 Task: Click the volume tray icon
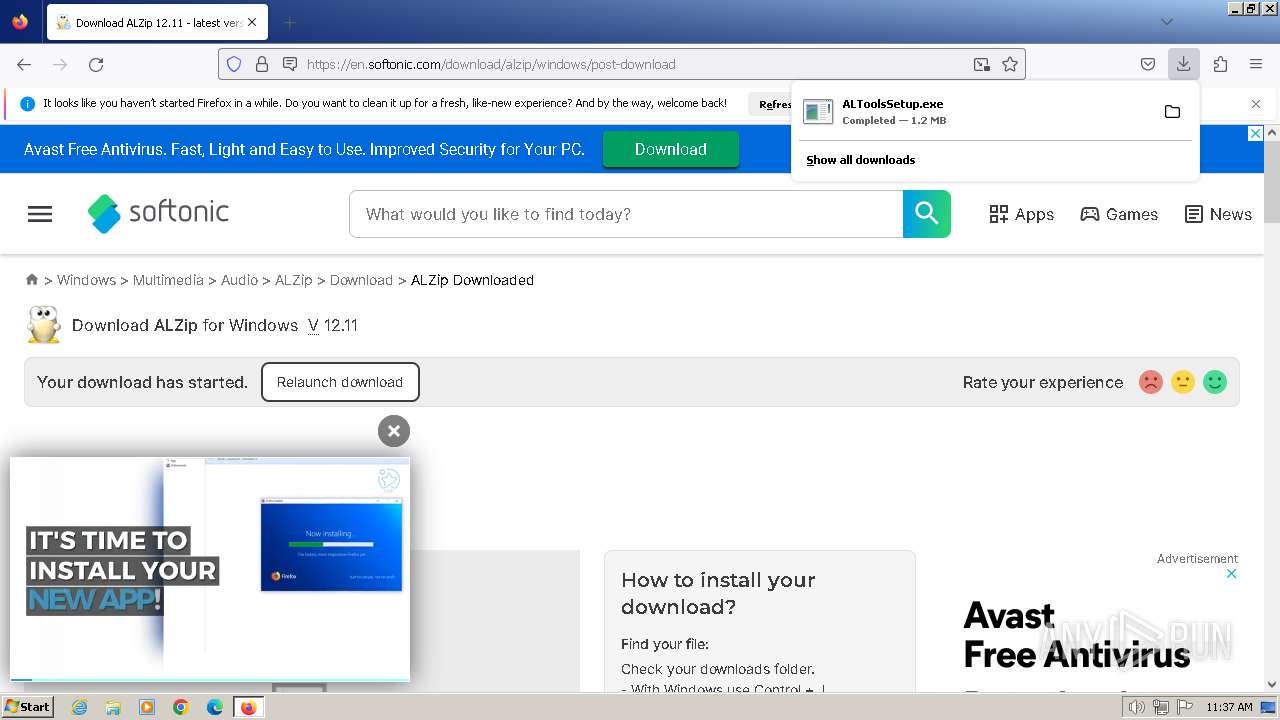pyautogui.click(x=1137, y=707)
